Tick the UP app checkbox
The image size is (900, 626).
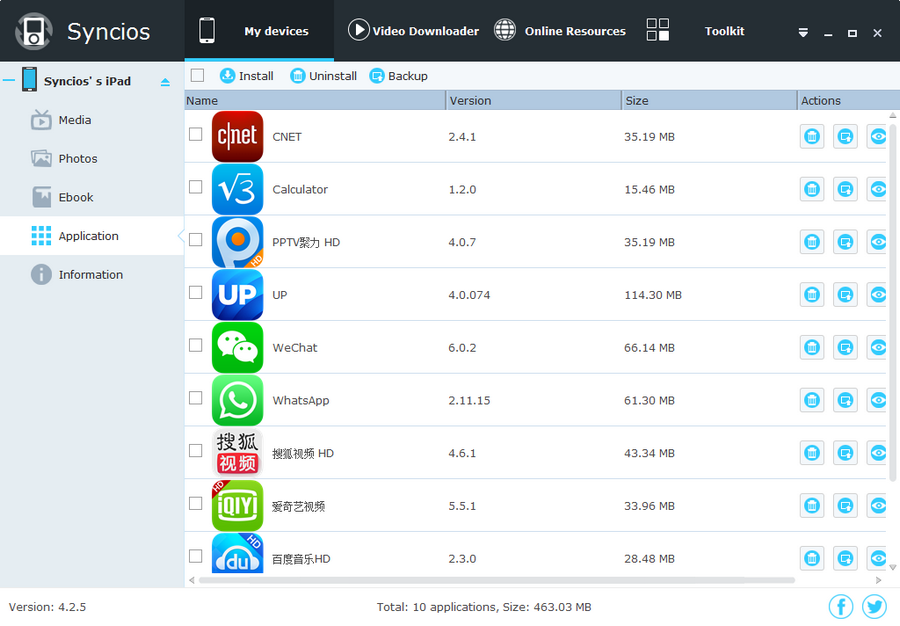[196, 293]
